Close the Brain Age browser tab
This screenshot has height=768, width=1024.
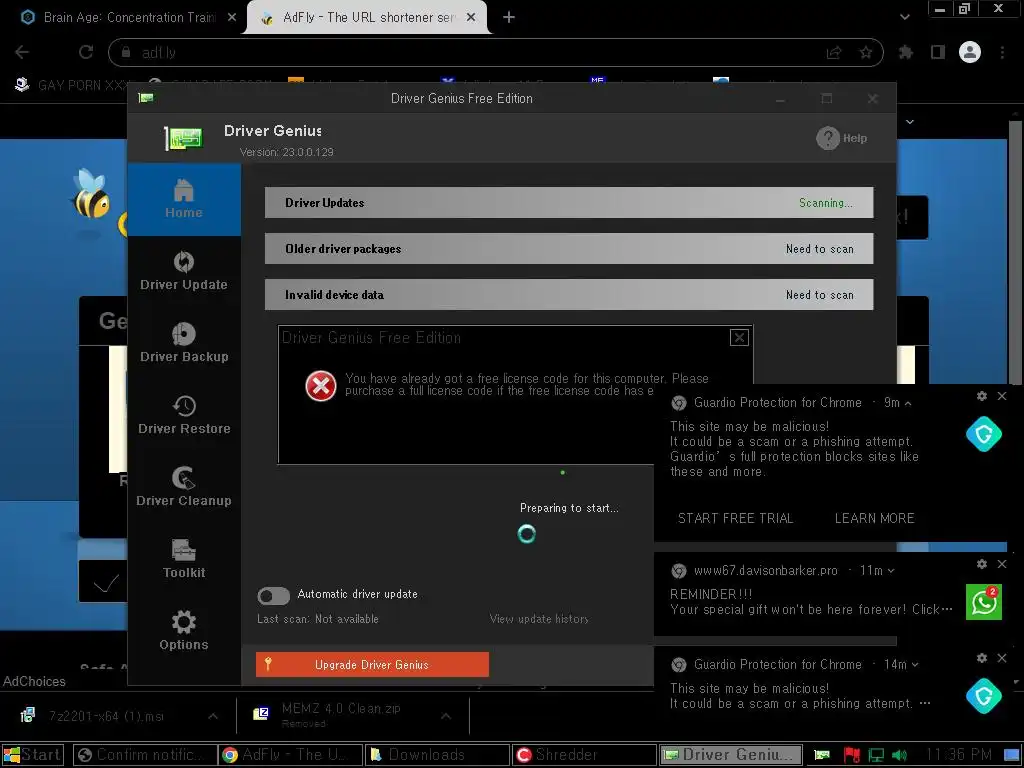[232, 18]
